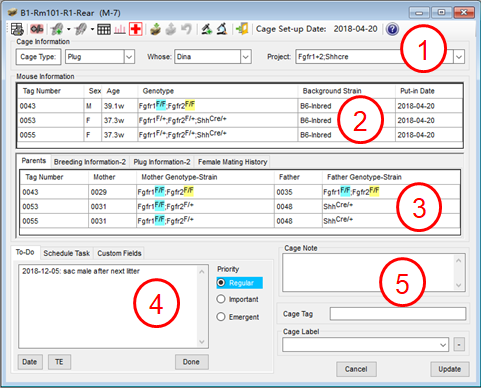The height and width of the screenshot is (389, 481).
Task: Click the To-Do list scrollbar down arrow
Action: pyautogui.click(x=202, y=342)
